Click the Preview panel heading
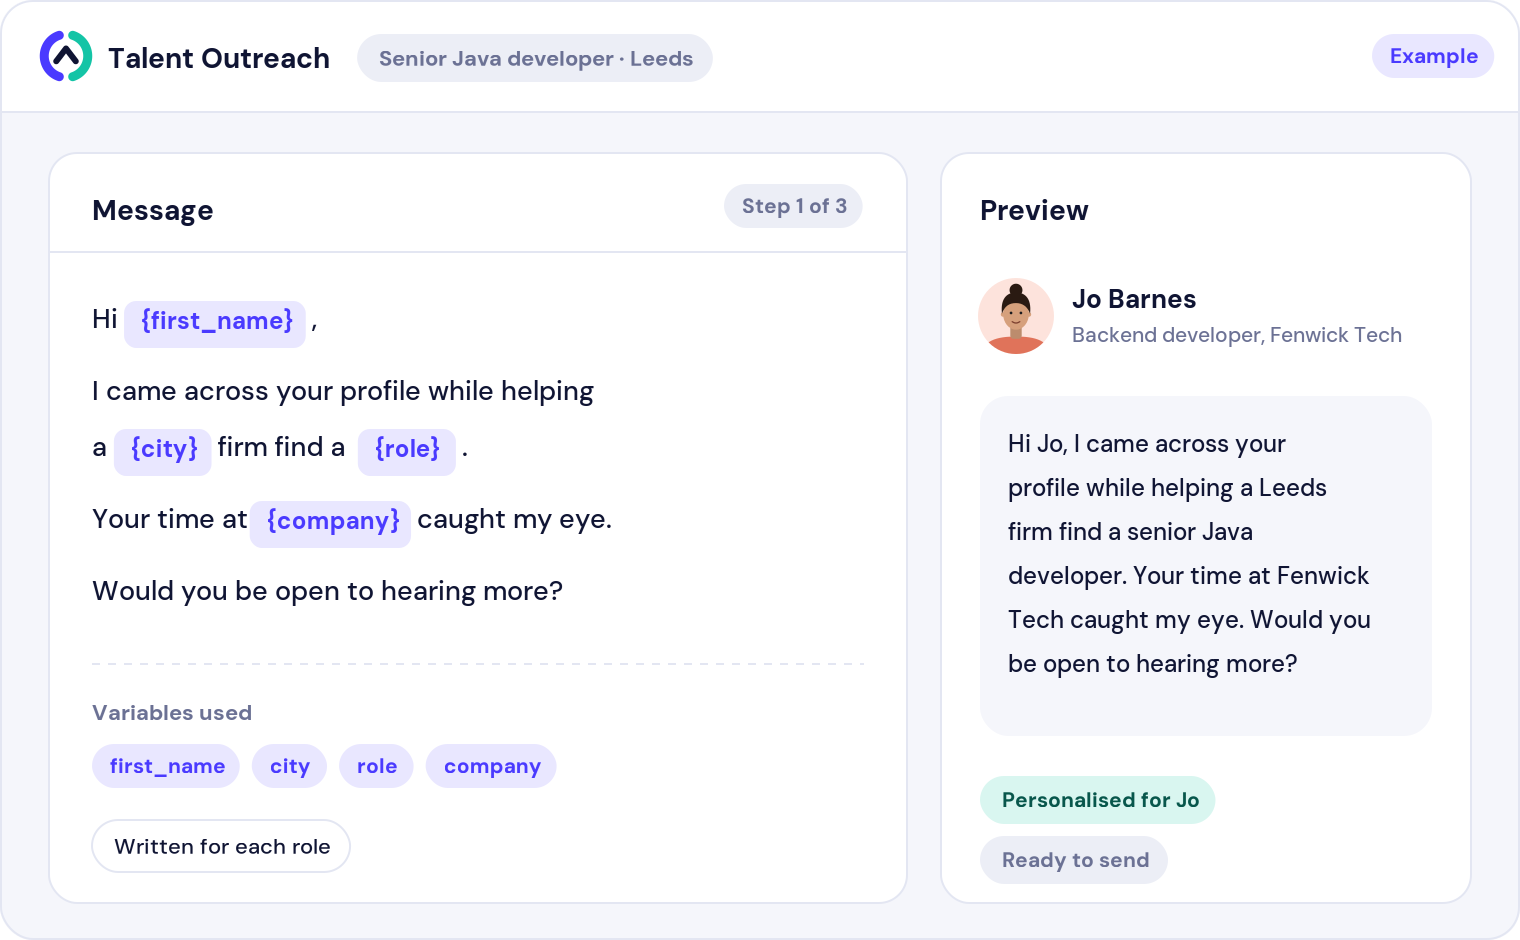The height and width of the screenshot is (940, 1520). [1034, 210]
